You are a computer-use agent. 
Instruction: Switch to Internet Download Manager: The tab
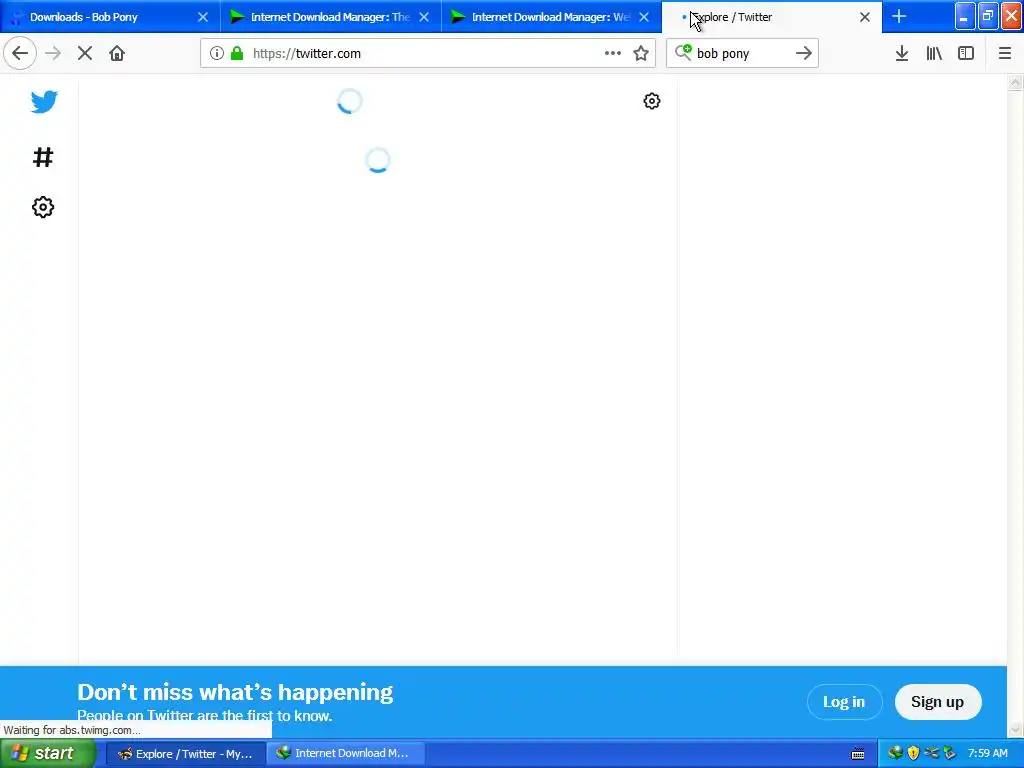(330, 17)
